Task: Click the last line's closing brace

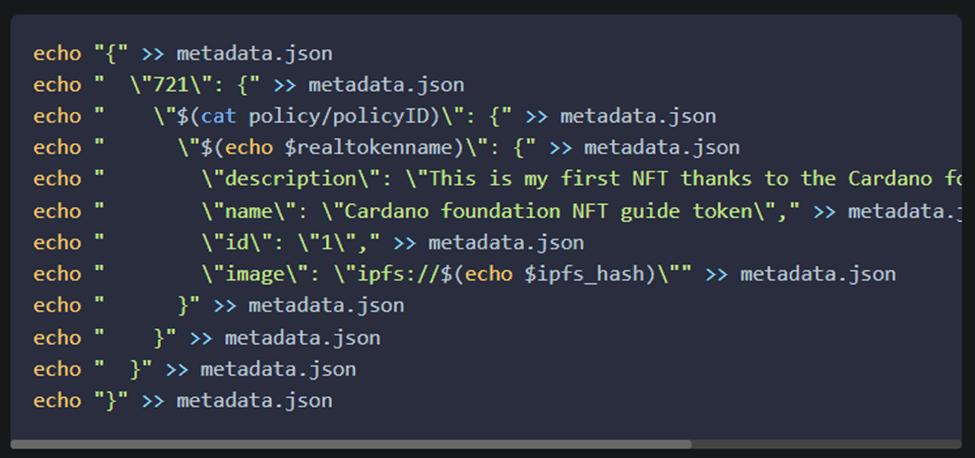Action: coord(111,400)
